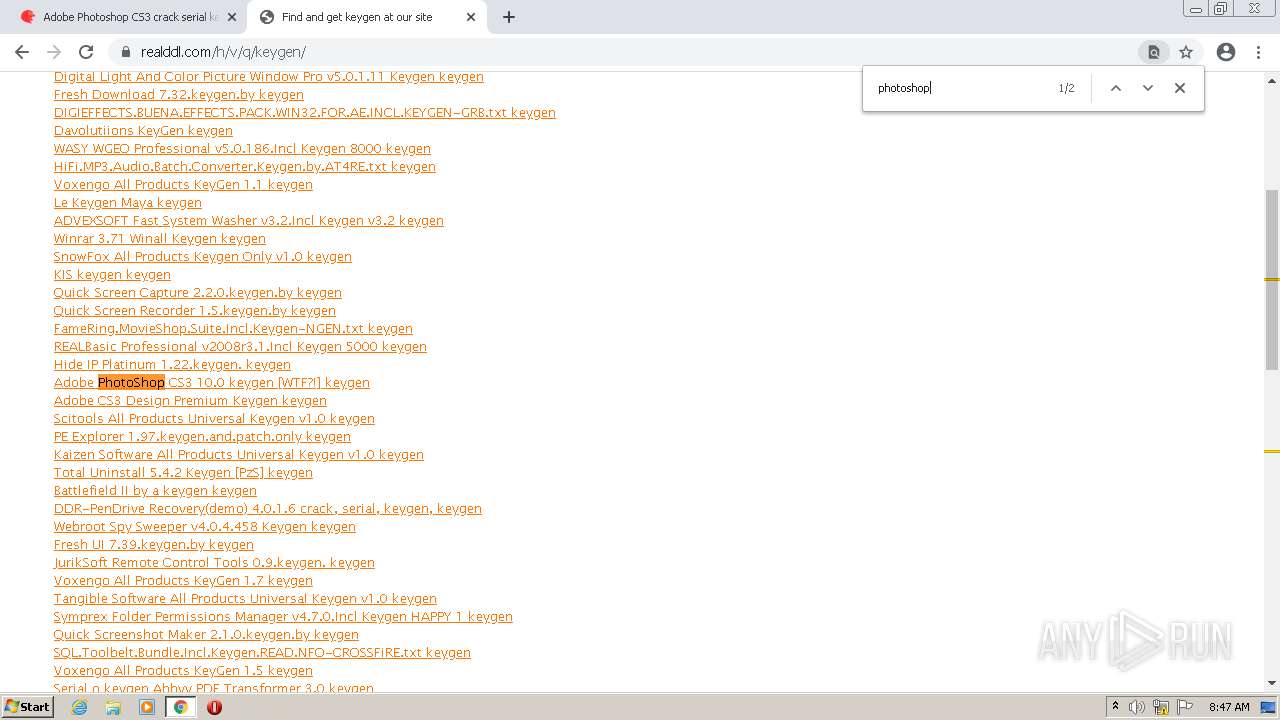This screenshot has height=720, width=1280.
Task: Open Symprex Folder Permissions Manager link
Action: pyautogui.click(x=283, y=617)
